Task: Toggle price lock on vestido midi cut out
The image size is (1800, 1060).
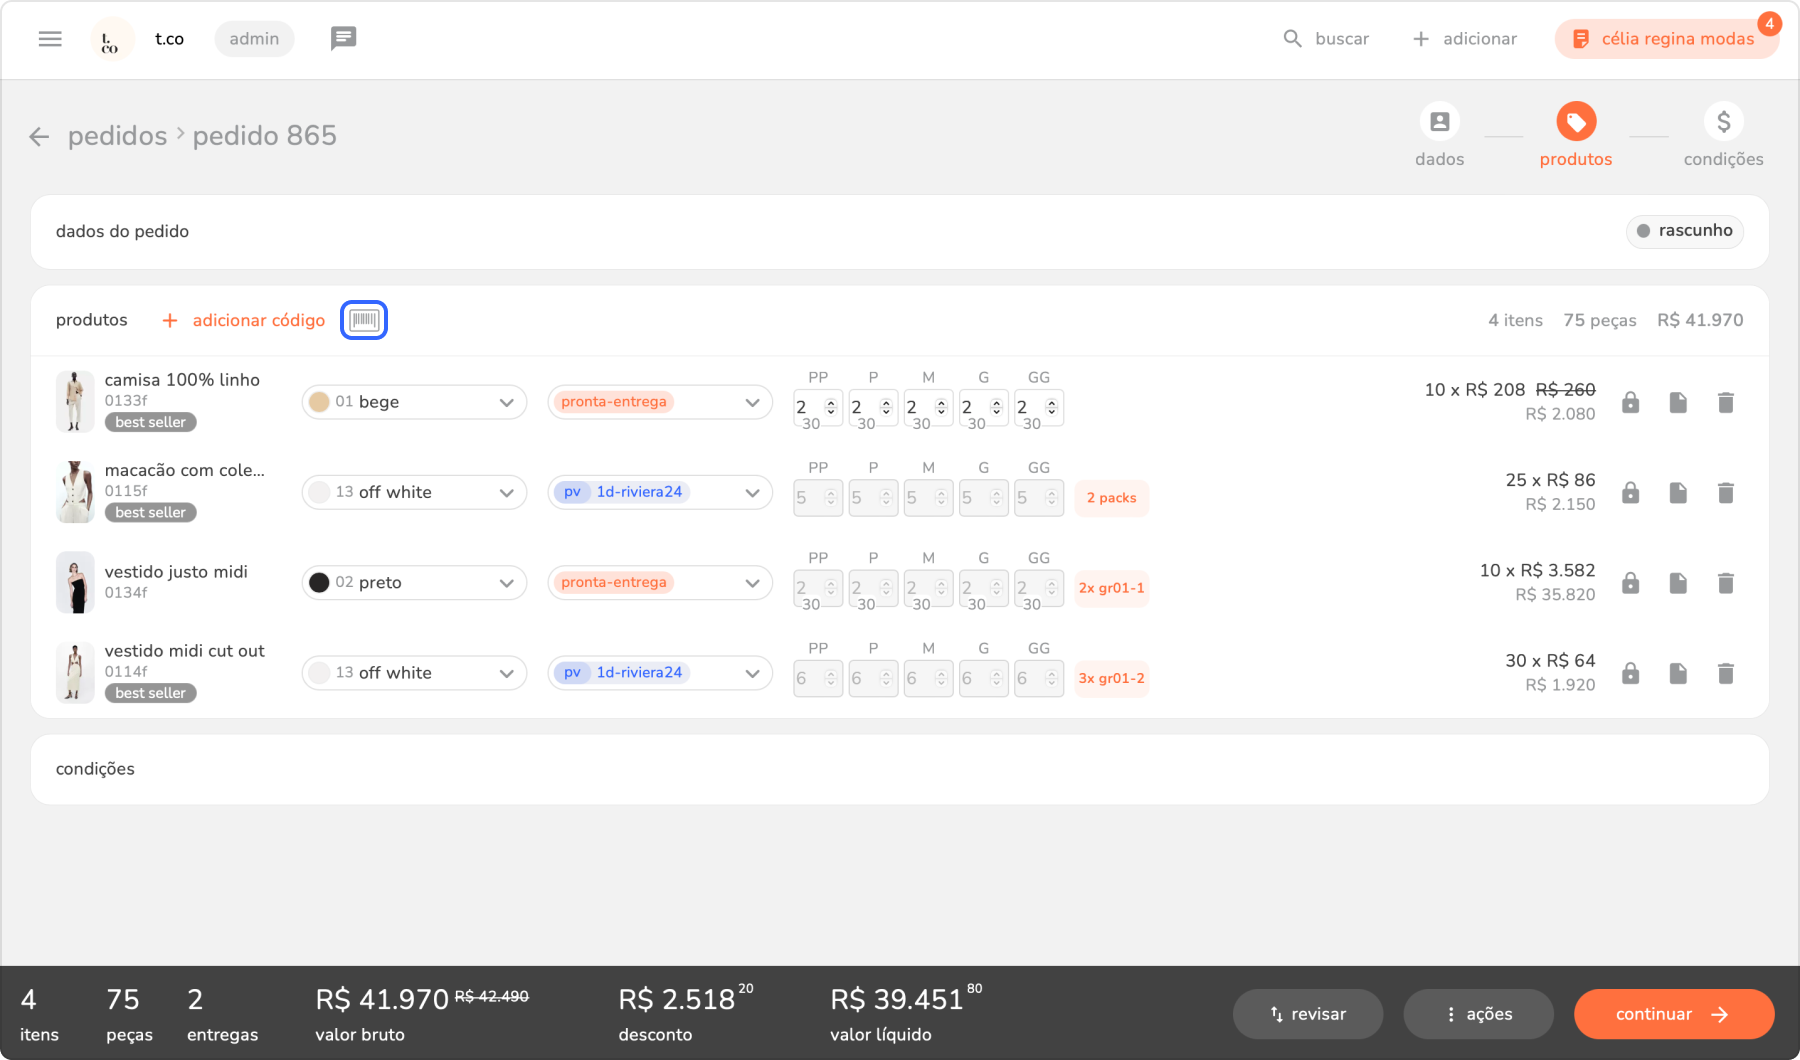Action: pyautogui.click(x=1630, y=674)
